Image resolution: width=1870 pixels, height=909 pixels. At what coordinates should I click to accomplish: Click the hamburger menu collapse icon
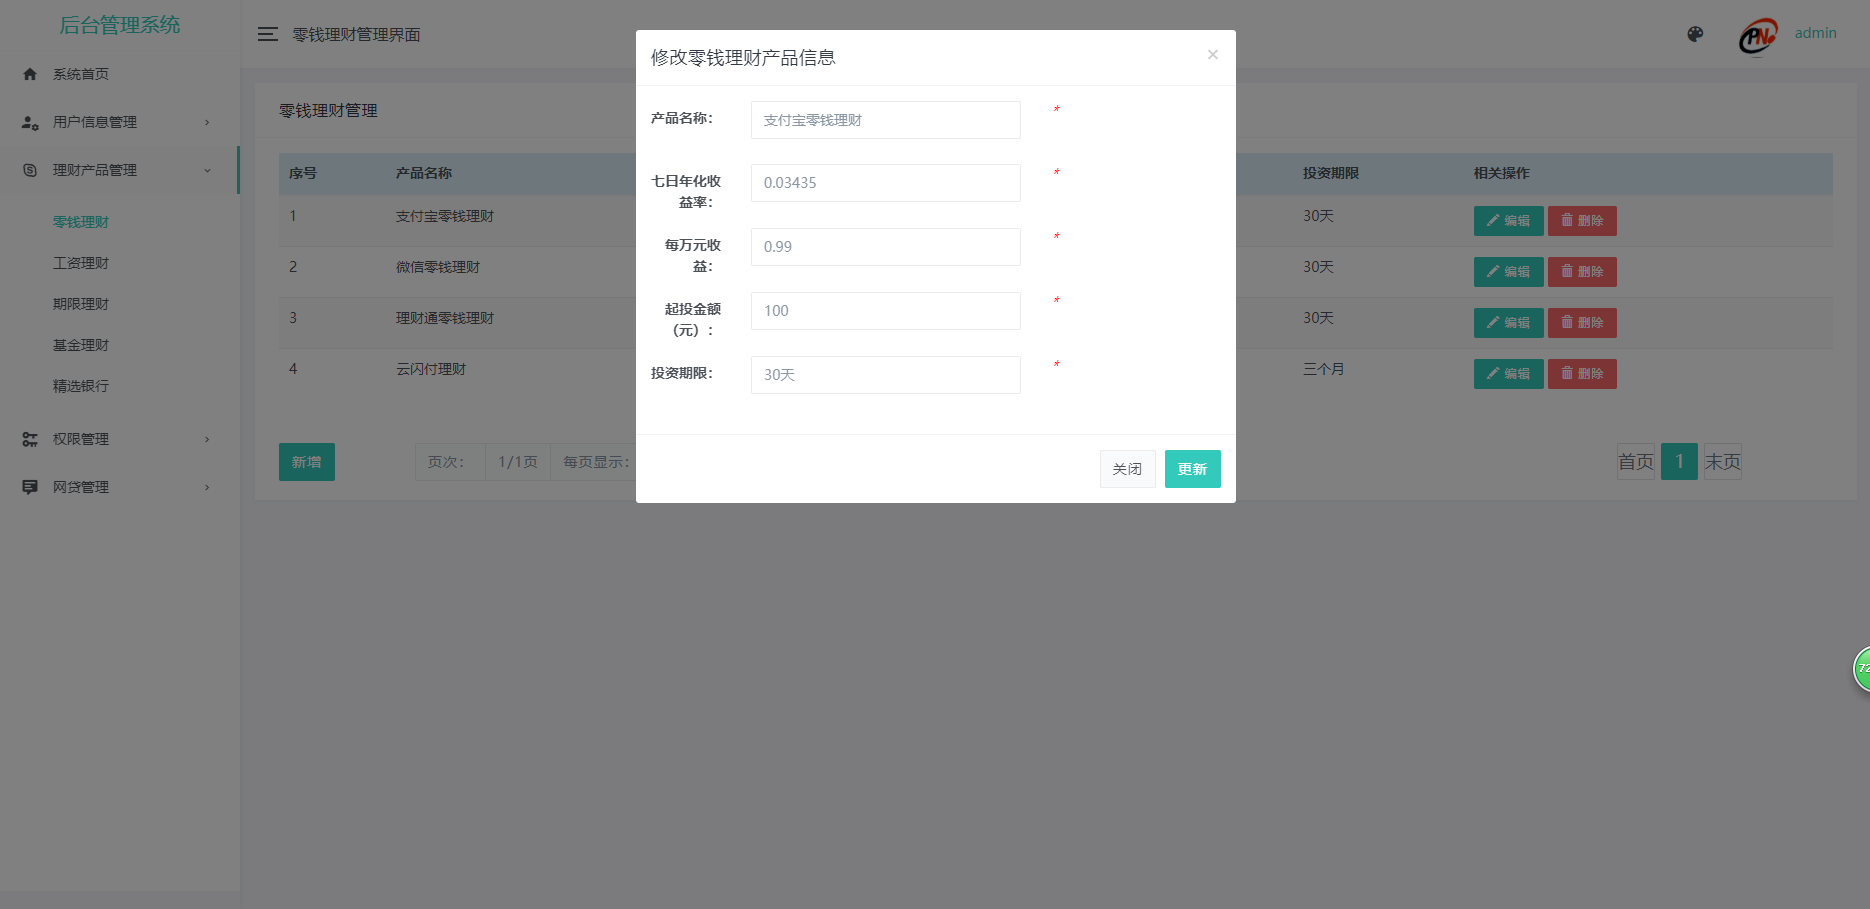point(267,34)
